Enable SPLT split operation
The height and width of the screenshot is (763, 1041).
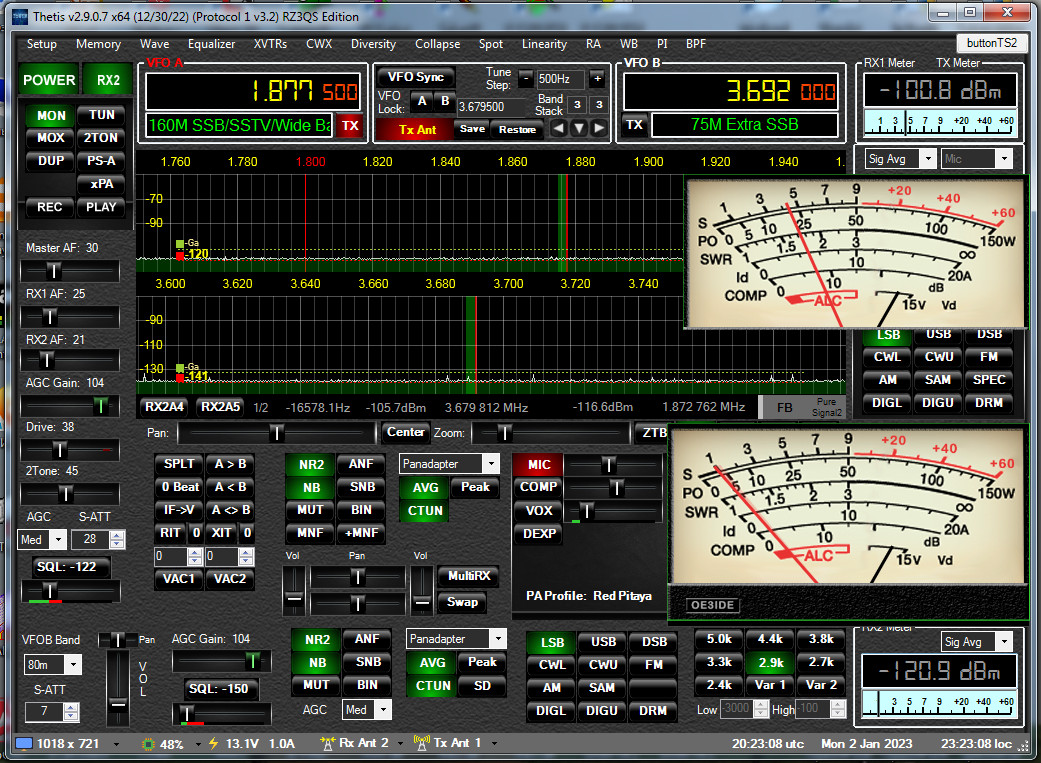click(x=179, y=464)
